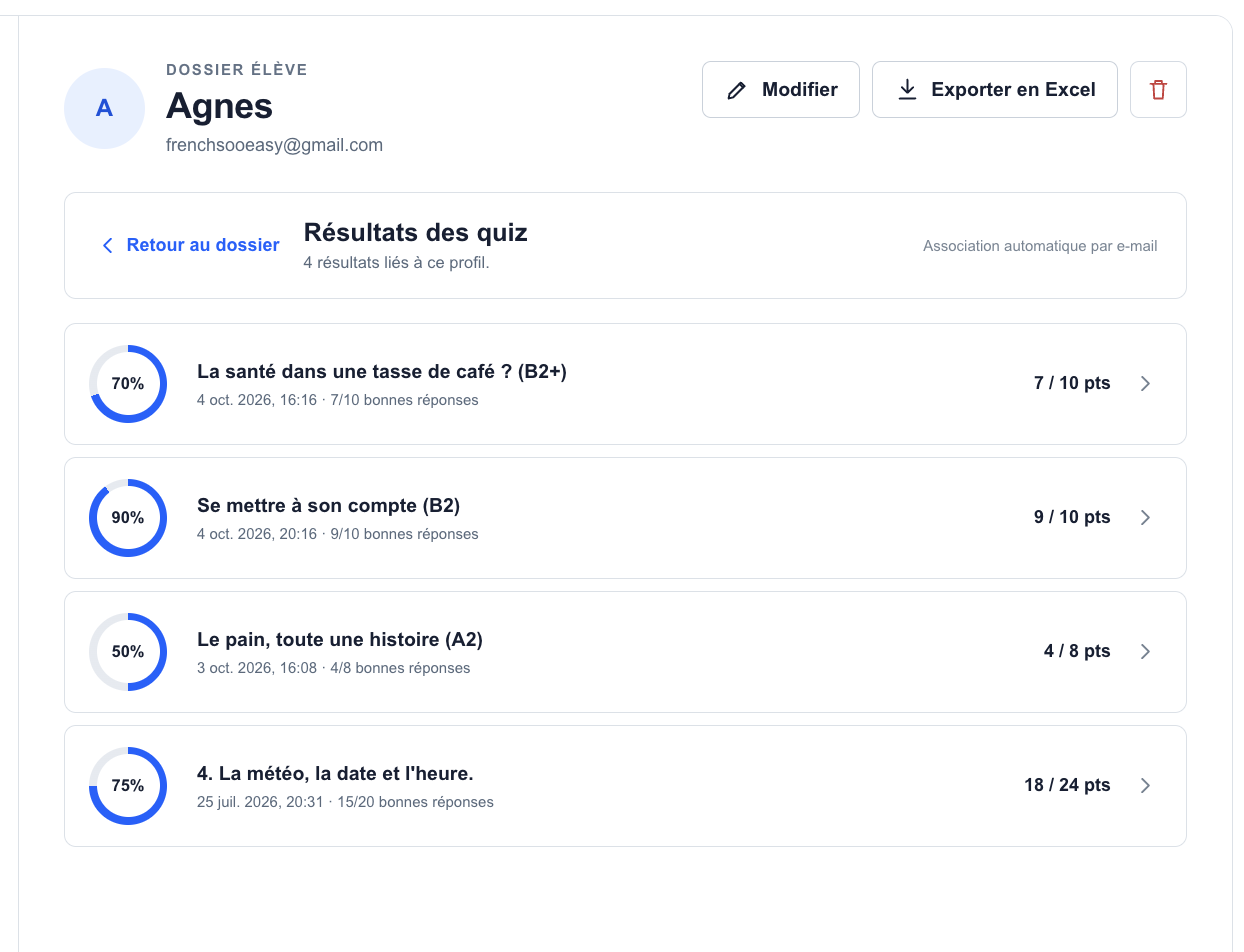Click Association automatique par e-mail text
The image size is (1244, 952).
(1040, 246)
